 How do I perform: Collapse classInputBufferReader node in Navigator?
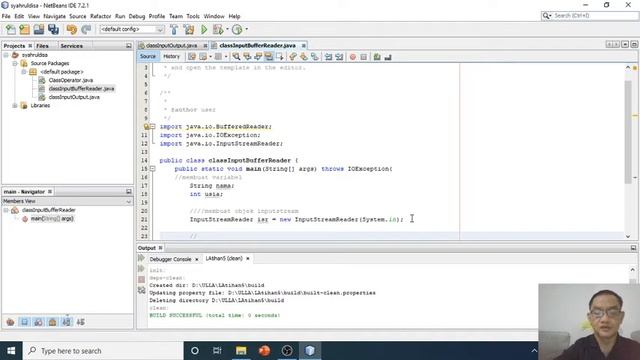point(6,210)
